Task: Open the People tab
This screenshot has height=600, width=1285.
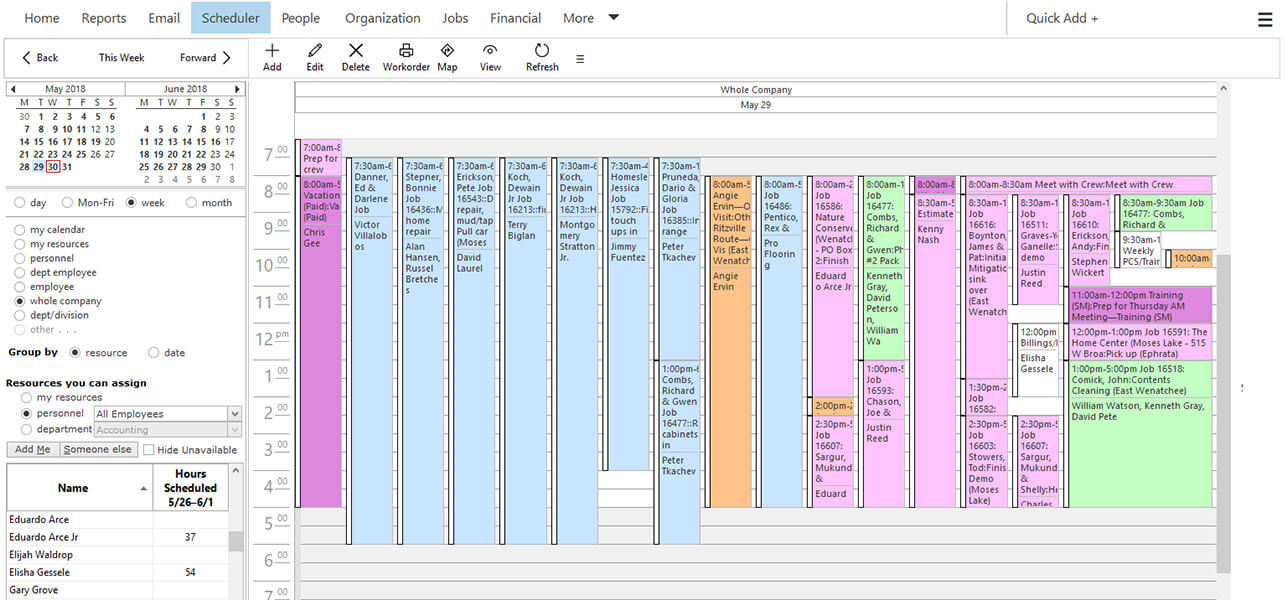Action: [x=301, y=18]
